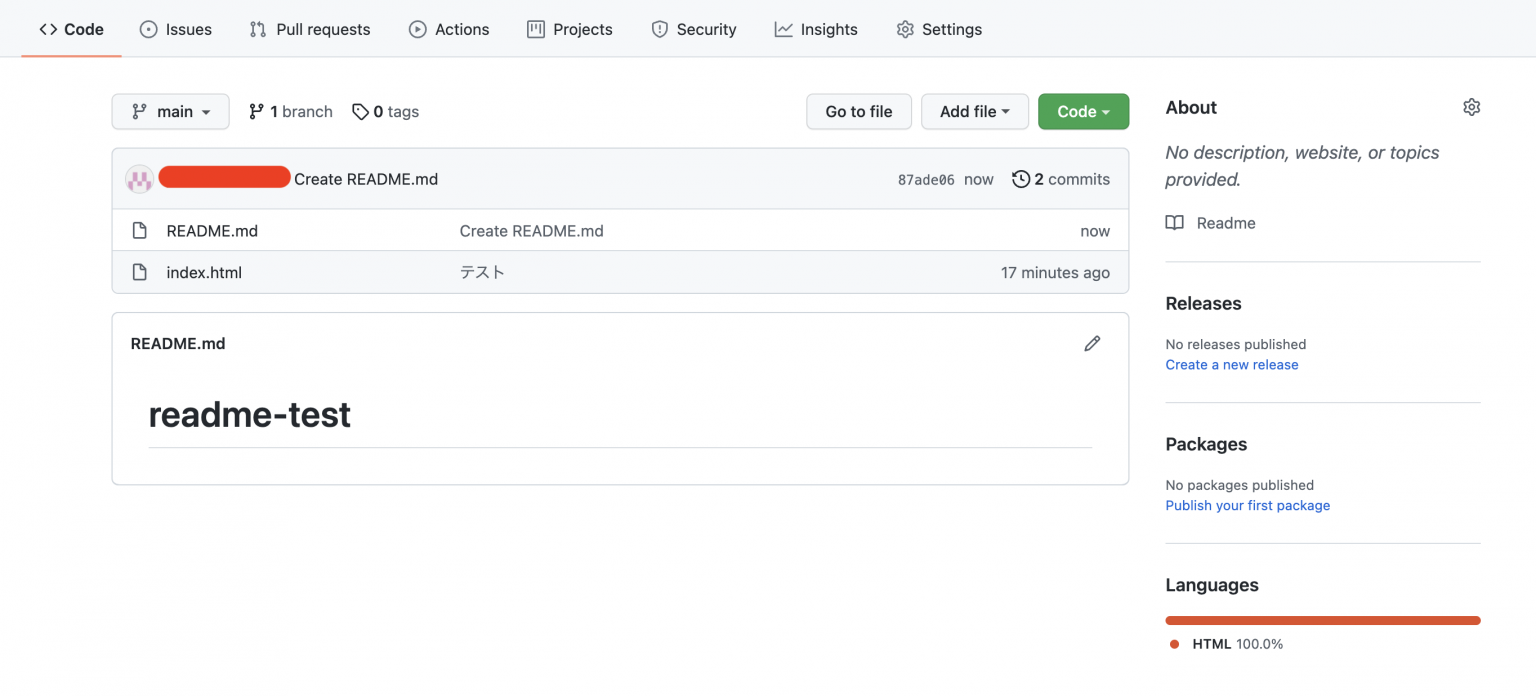
Task: Click the About section gear icon
Action: coord(1471,107)
